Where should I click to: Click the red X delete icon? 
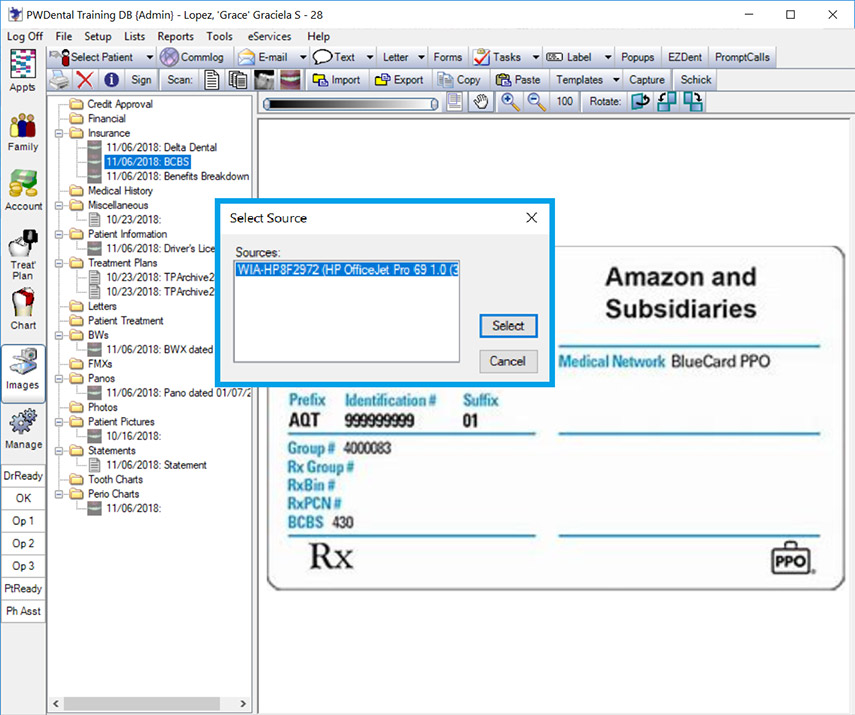pos(85,80)
